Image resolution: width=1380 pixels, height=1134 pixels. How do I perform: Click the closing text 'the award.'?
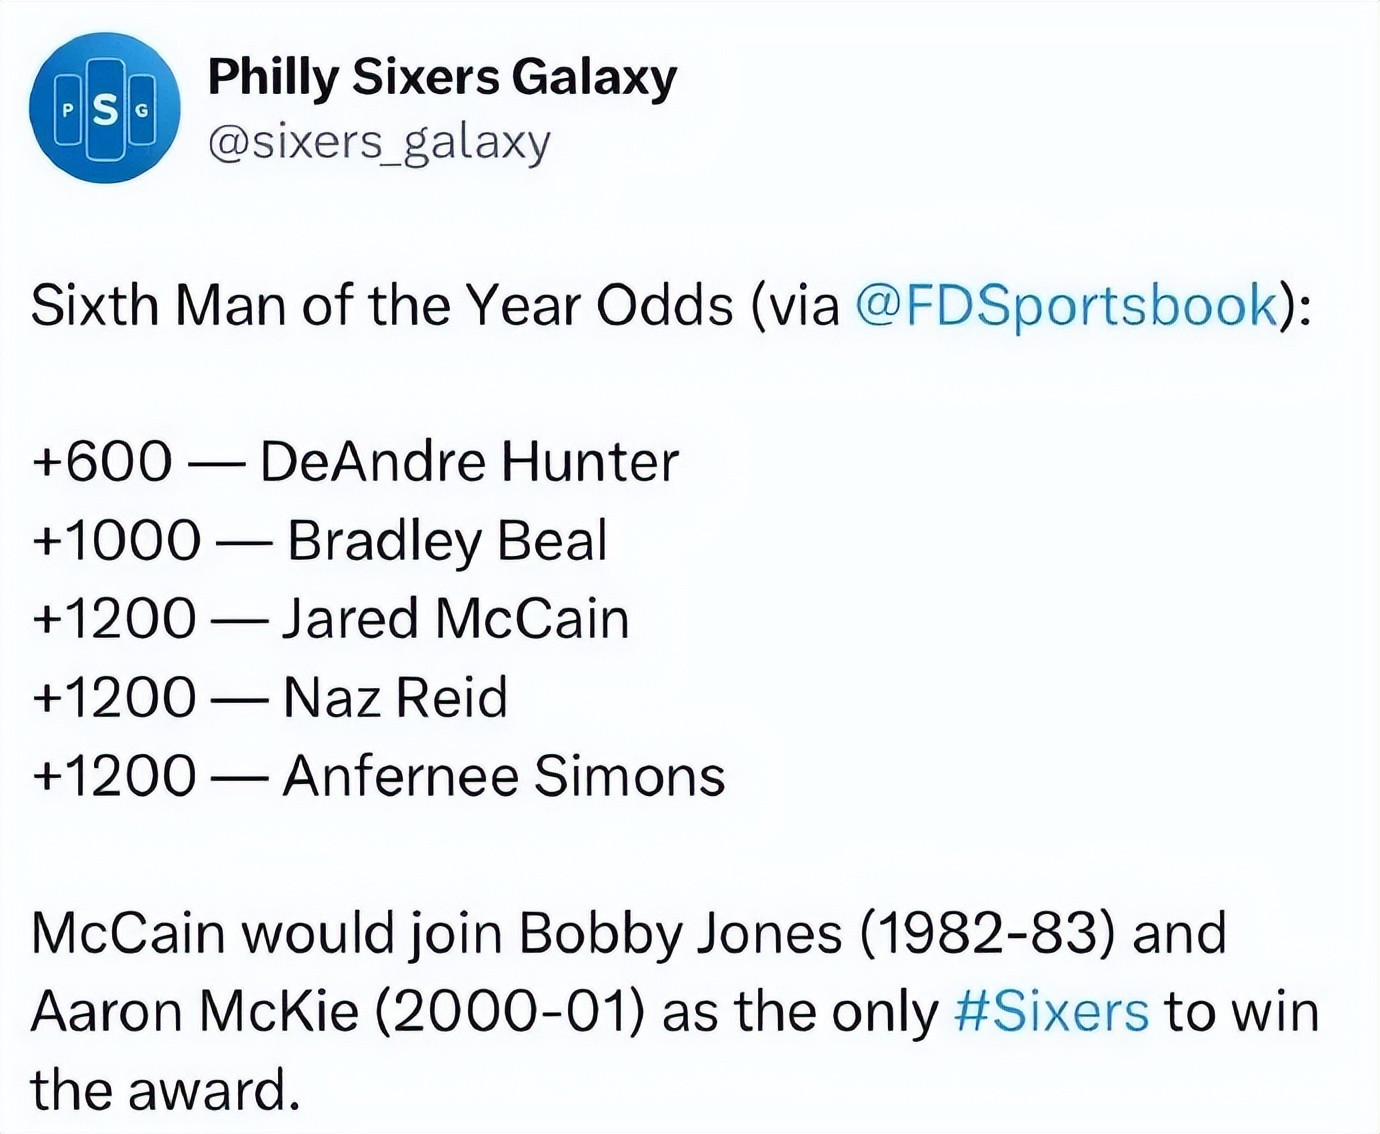tap(165, 1090)
